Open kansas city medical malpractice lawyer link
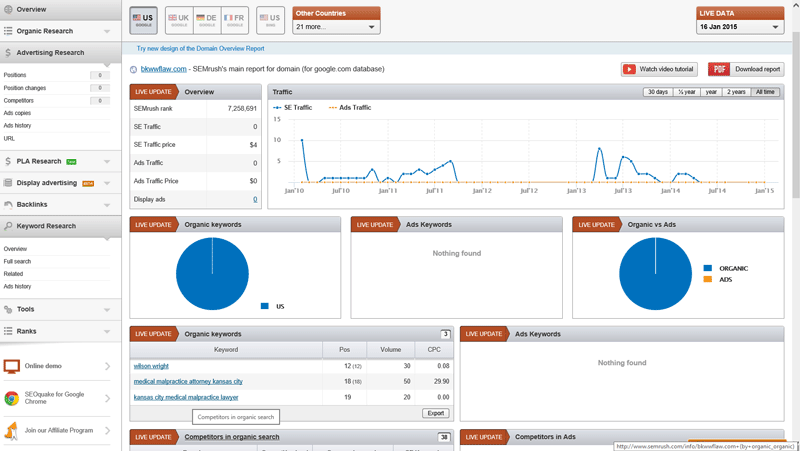Image resolution: width=800 pixels, height=451 pixels. (x=186, y=397)
